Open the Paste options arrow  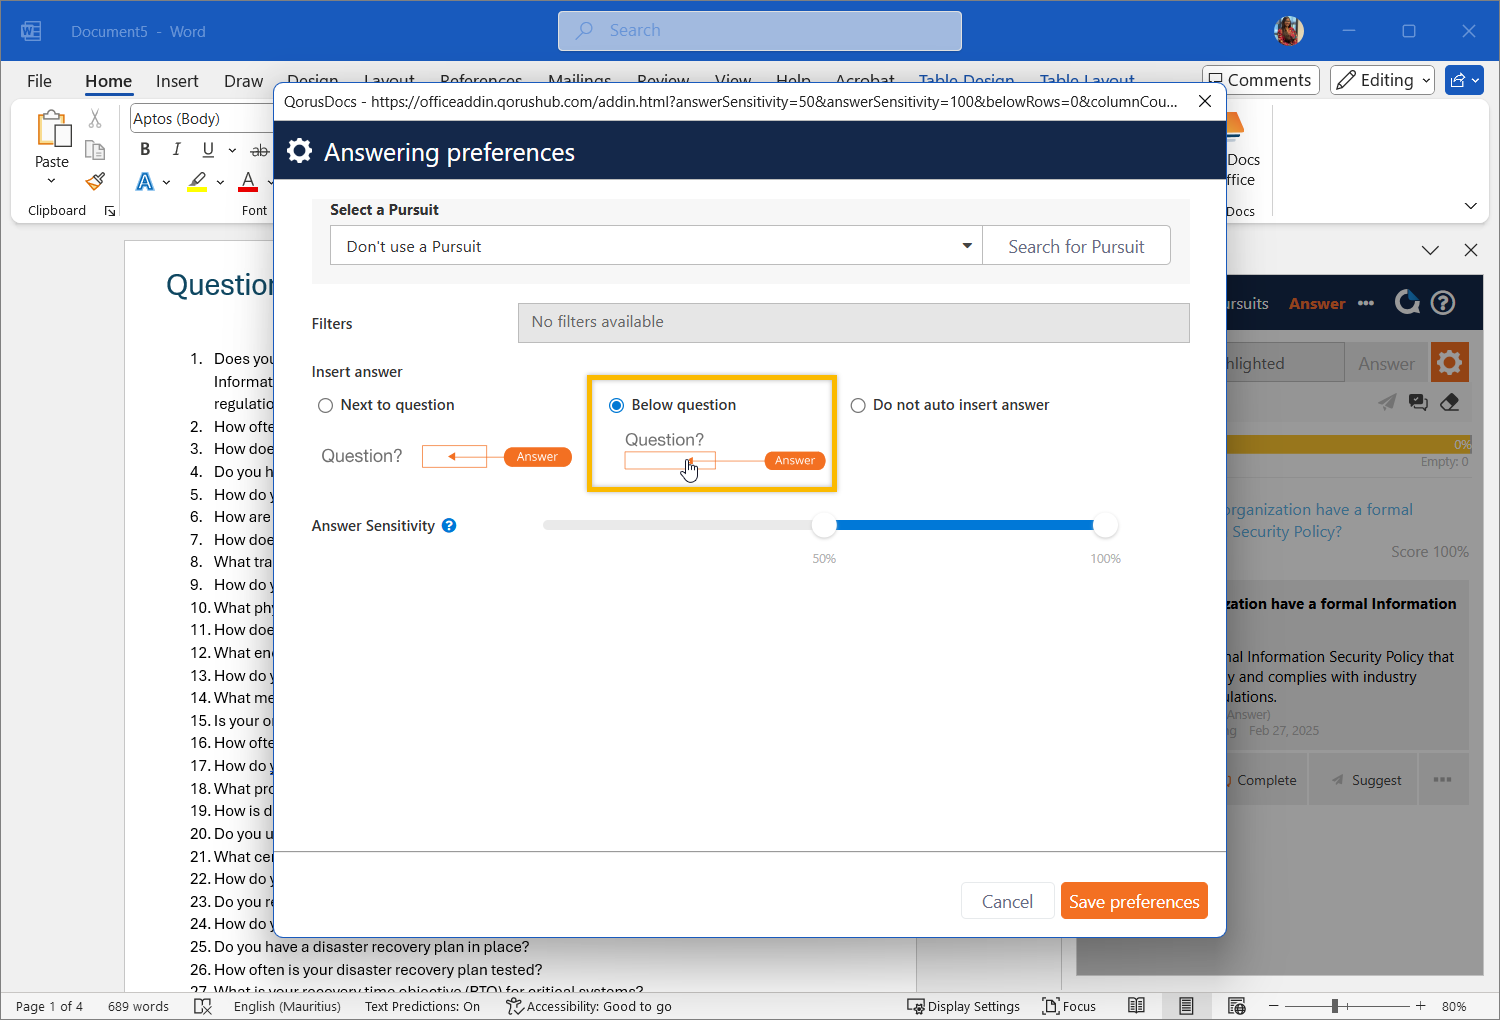[51, 181]
